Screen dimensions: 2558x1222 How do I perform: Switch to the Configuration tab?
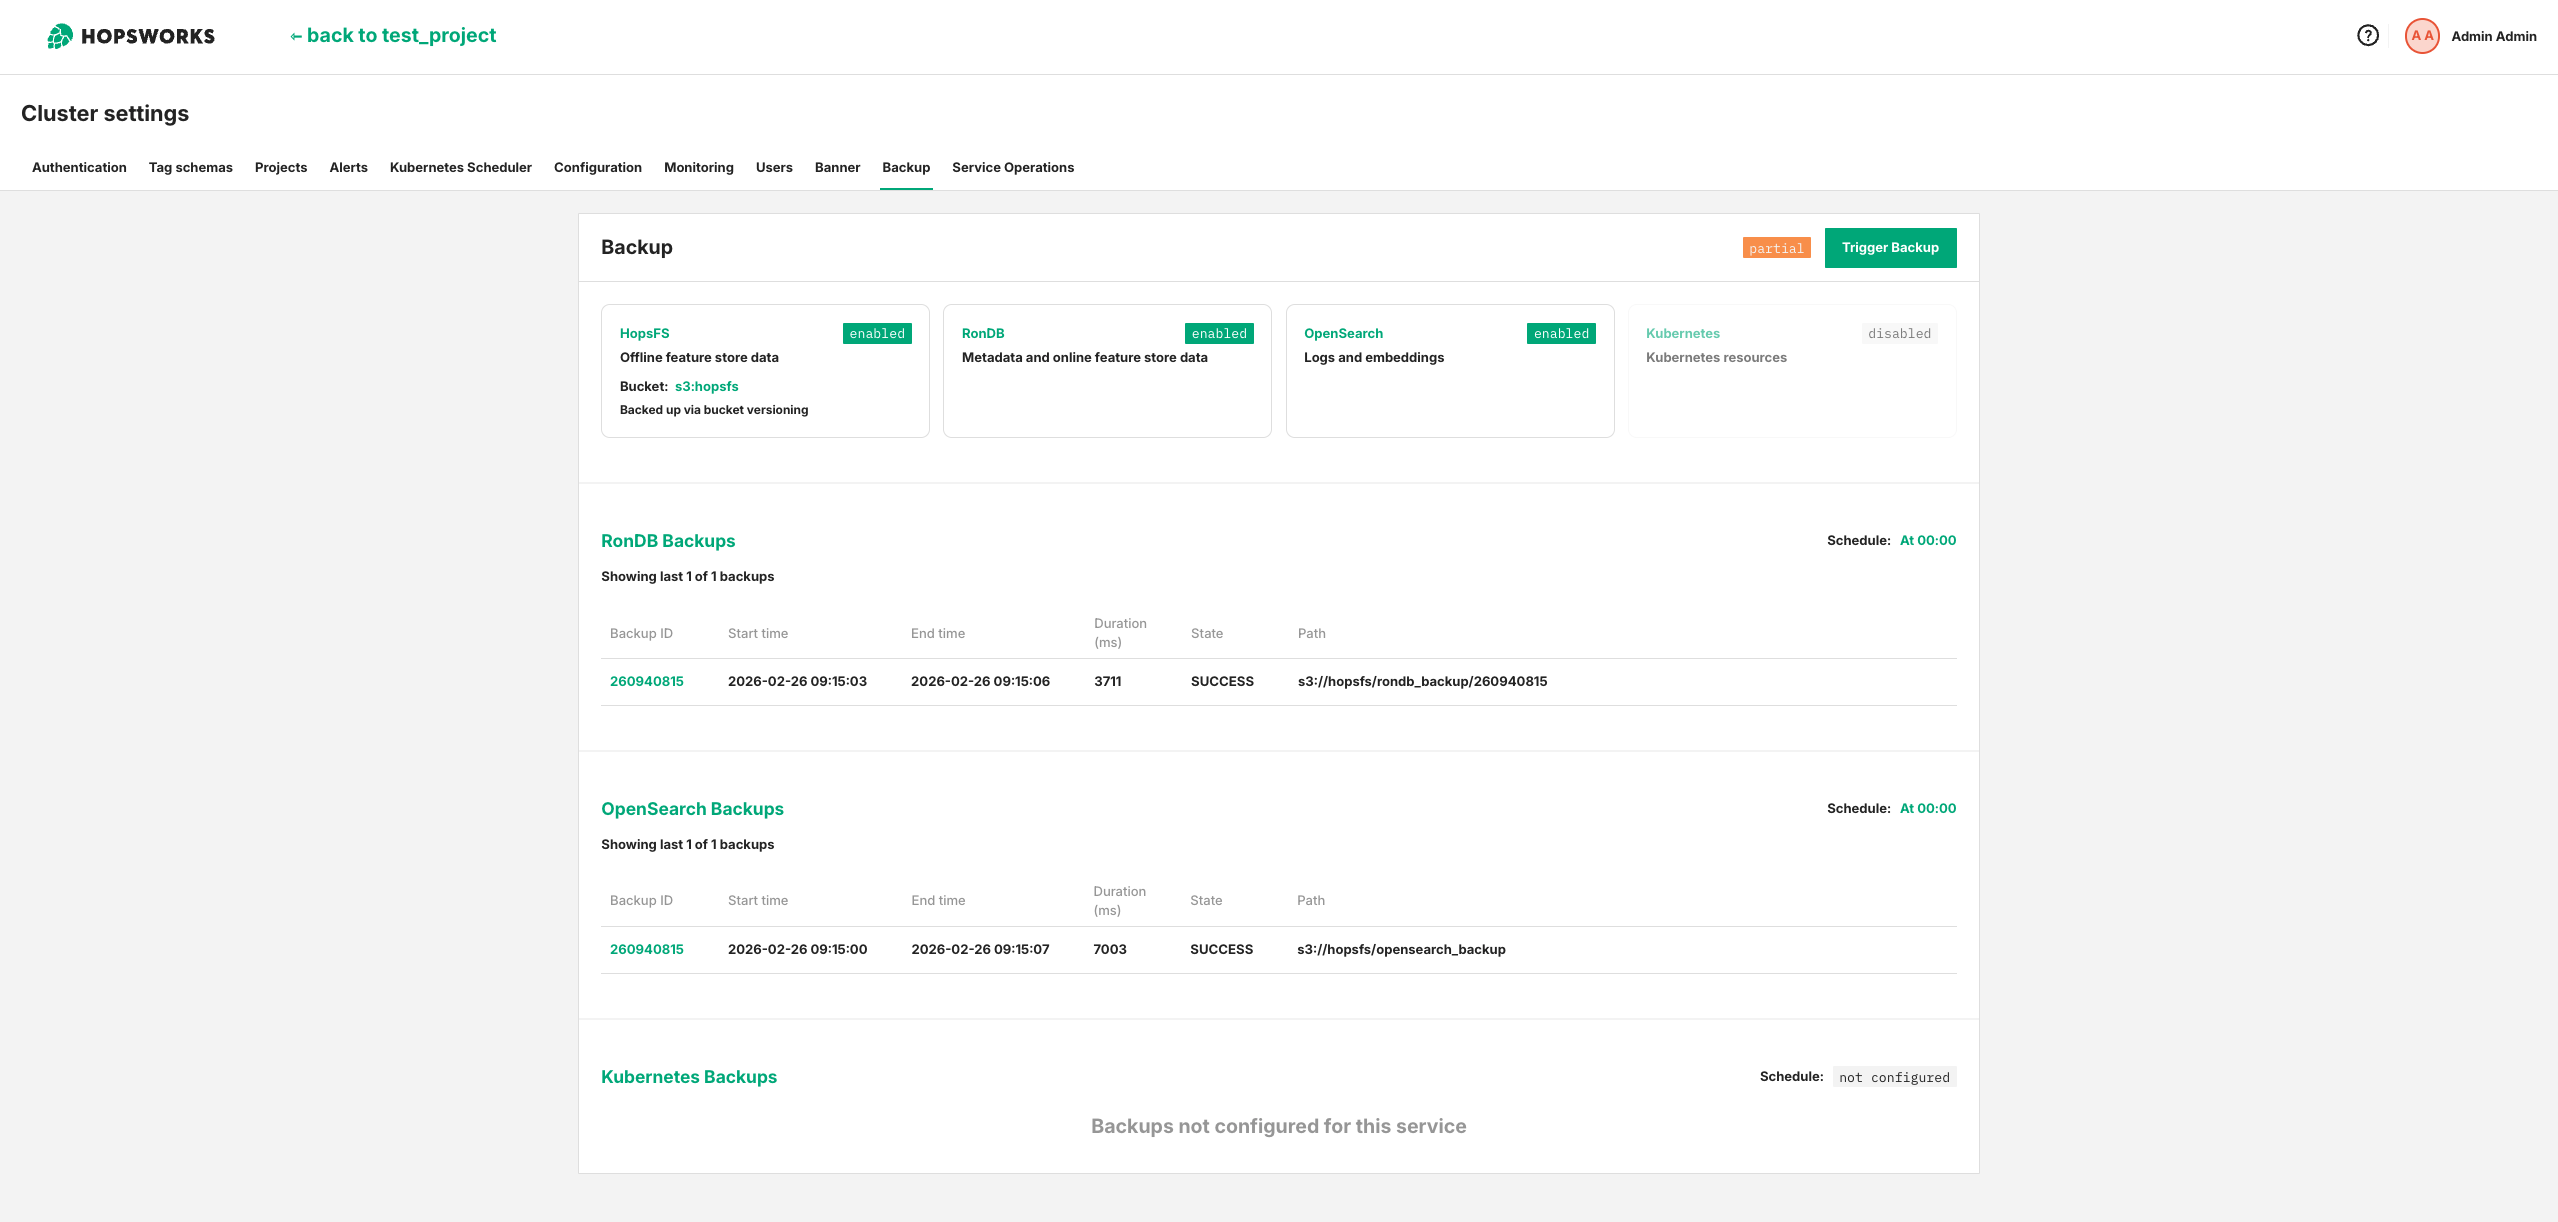[598, 167]
